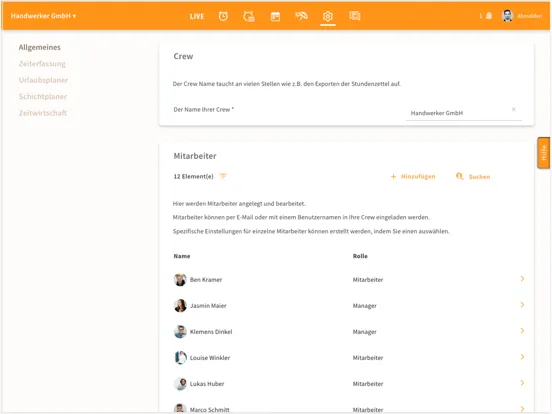This screenshot has height=414, width=552.
Task: Select Allgemeines in the sidebar
Action: click(x=39, y=47)
